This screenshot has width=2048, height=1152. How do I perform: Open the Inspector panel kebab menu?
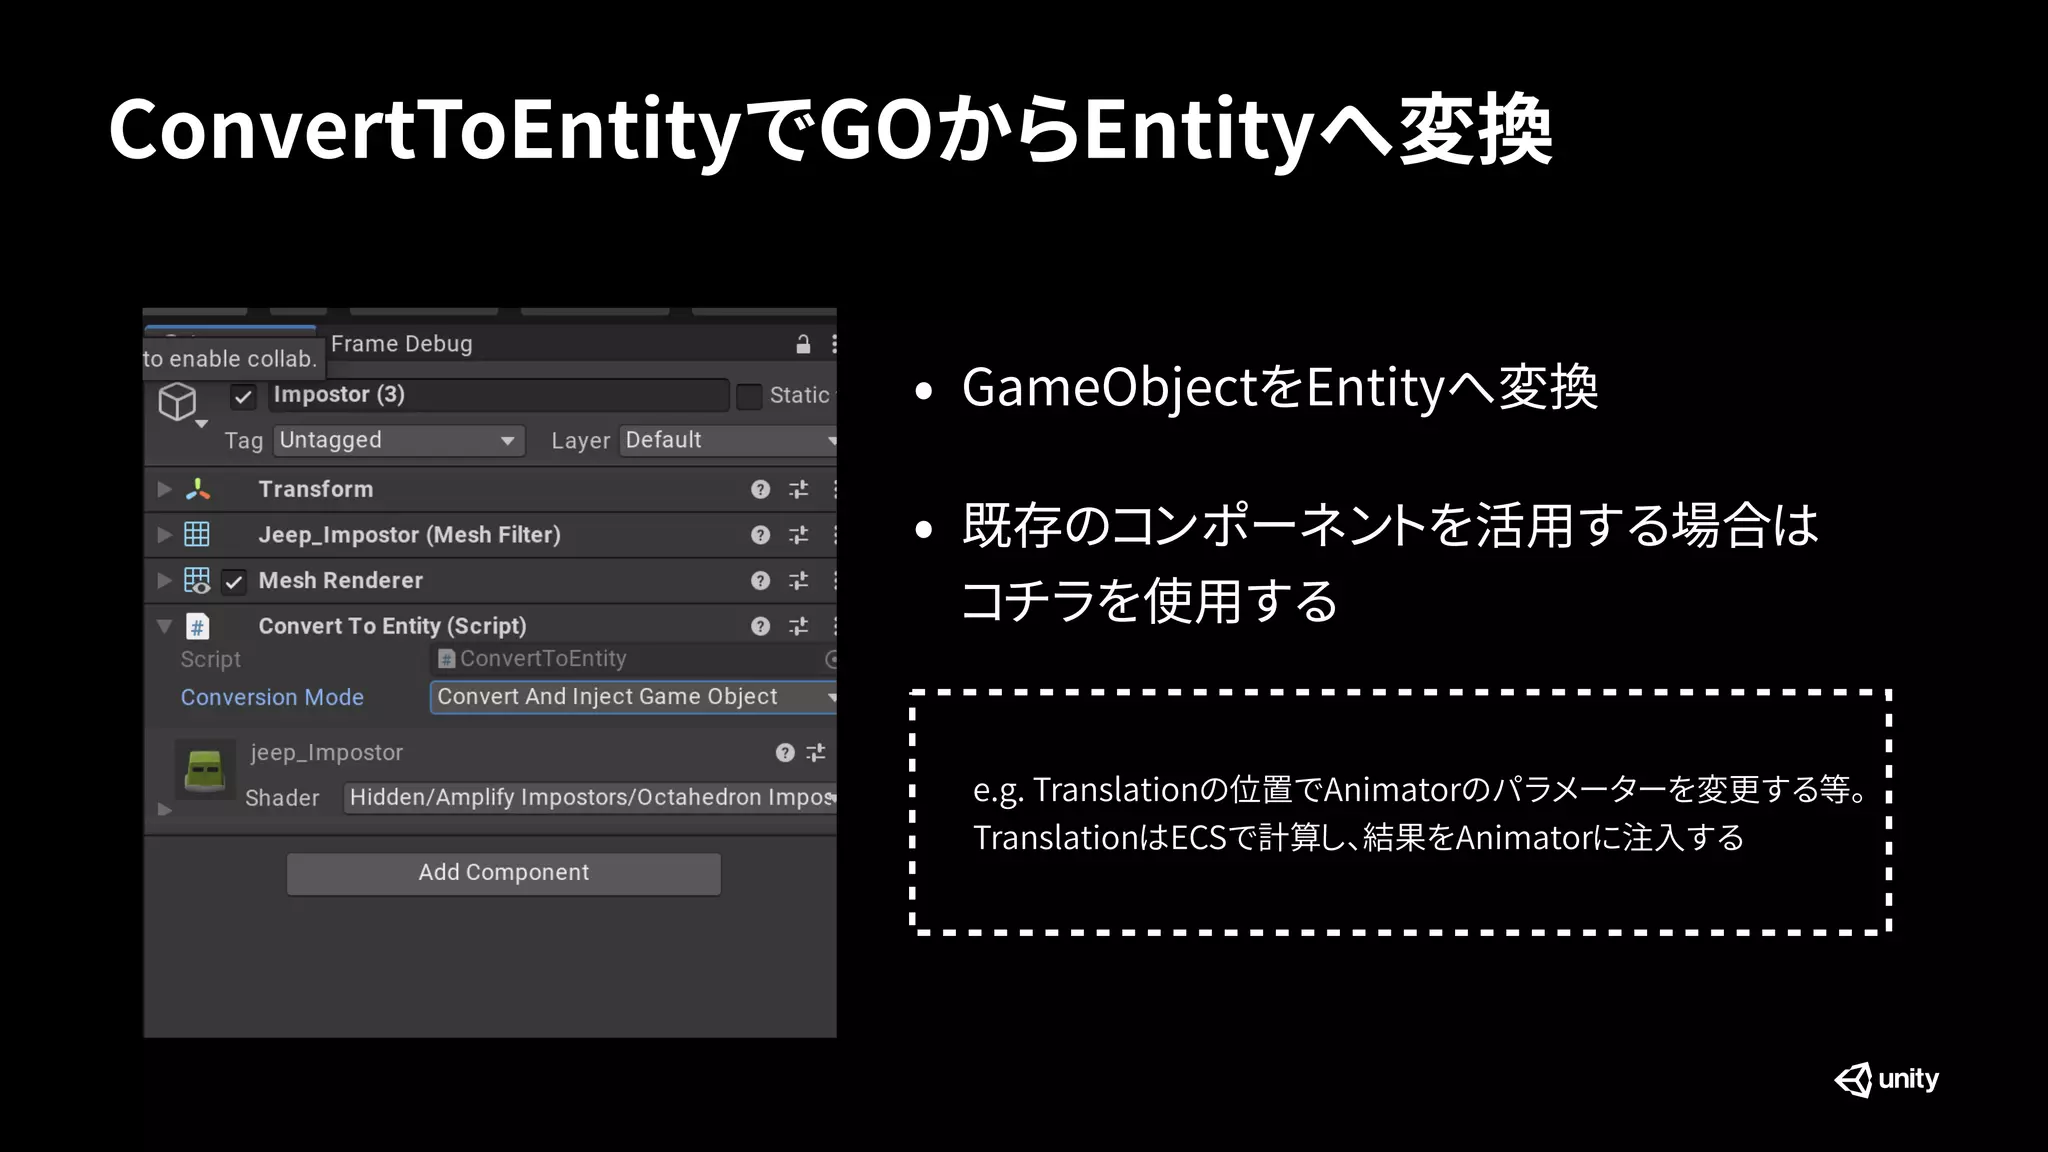tap(833, 344)
